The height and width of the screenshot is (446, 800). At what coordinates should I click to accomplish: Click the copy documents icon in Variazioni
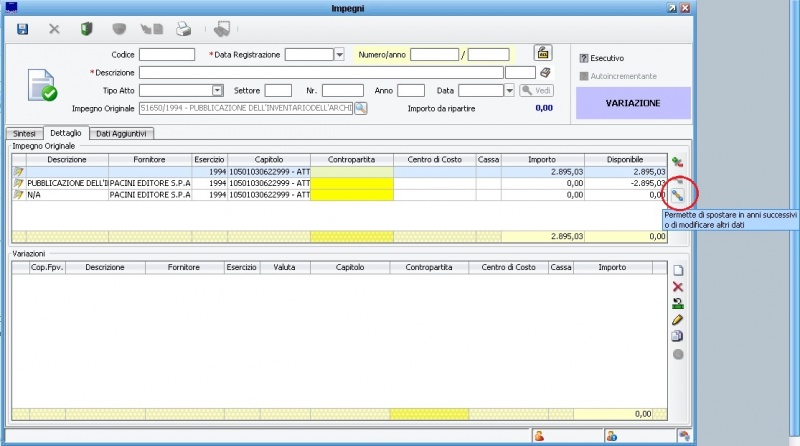click(678, 336)
